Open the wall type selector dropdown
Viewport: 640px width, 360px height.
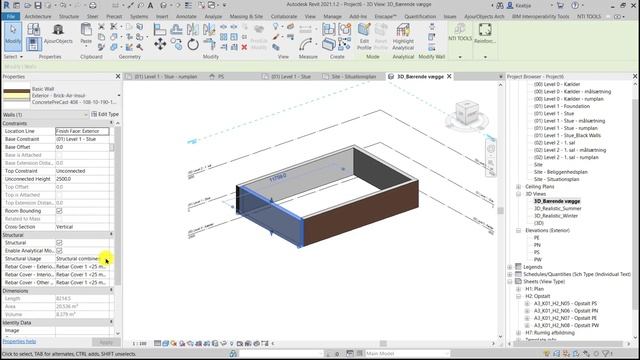tap(119, 95)
